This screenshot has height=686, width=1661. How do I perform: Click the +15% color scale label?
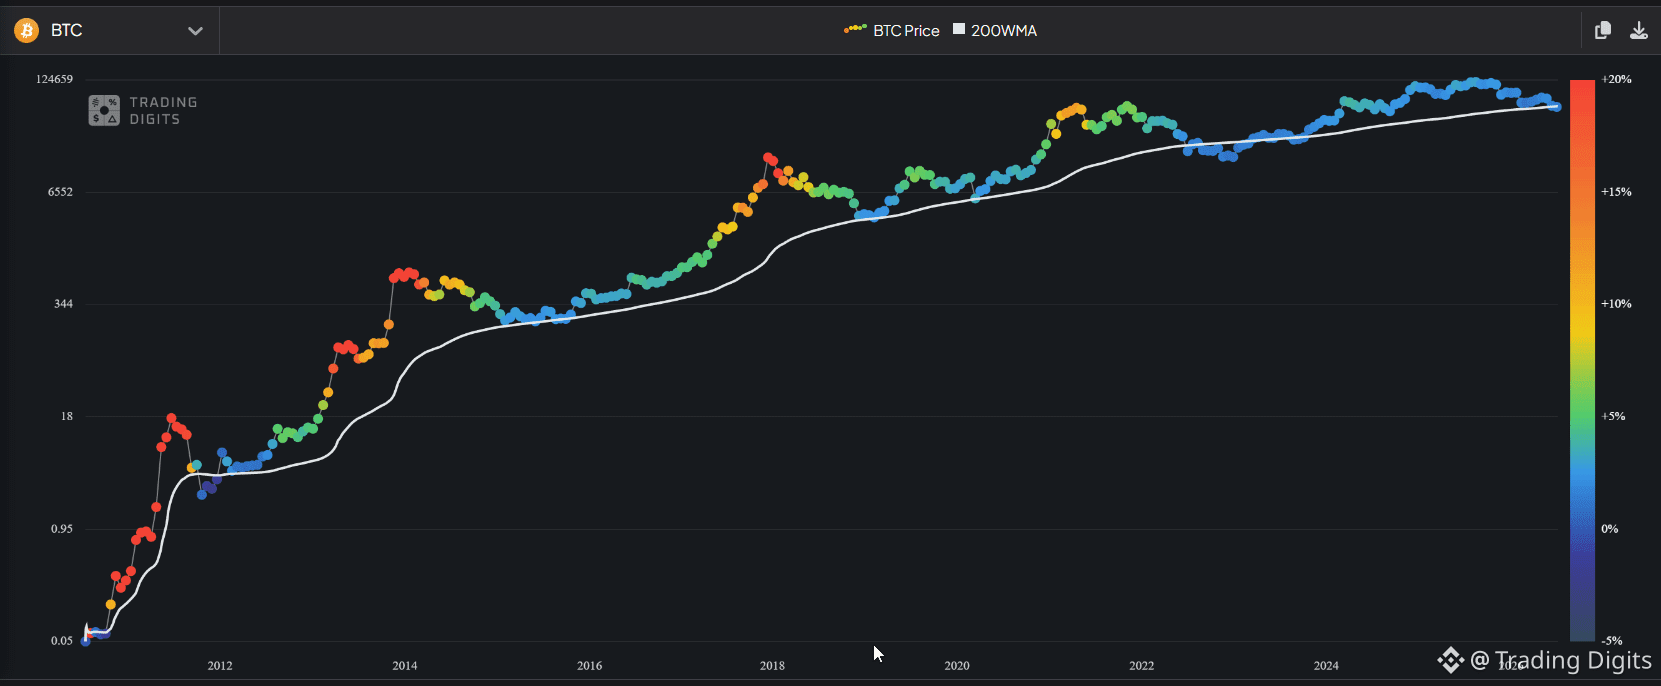click(1616, 192)
